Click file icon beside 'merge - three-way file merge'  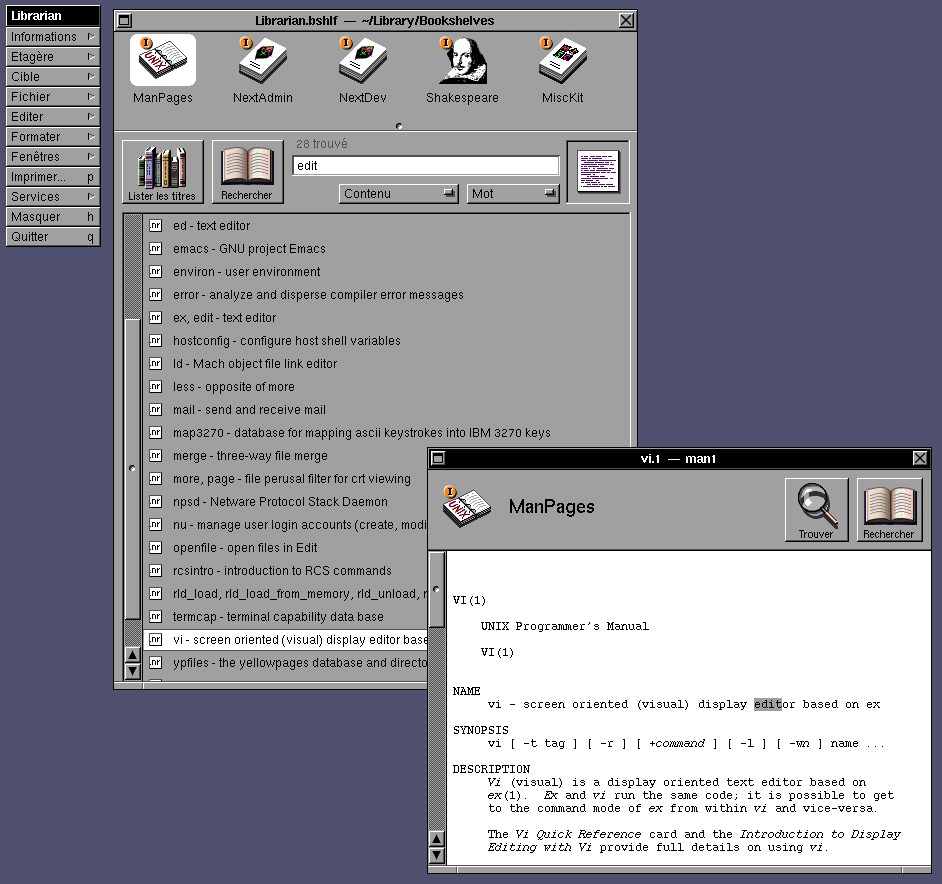click(156, 456)
